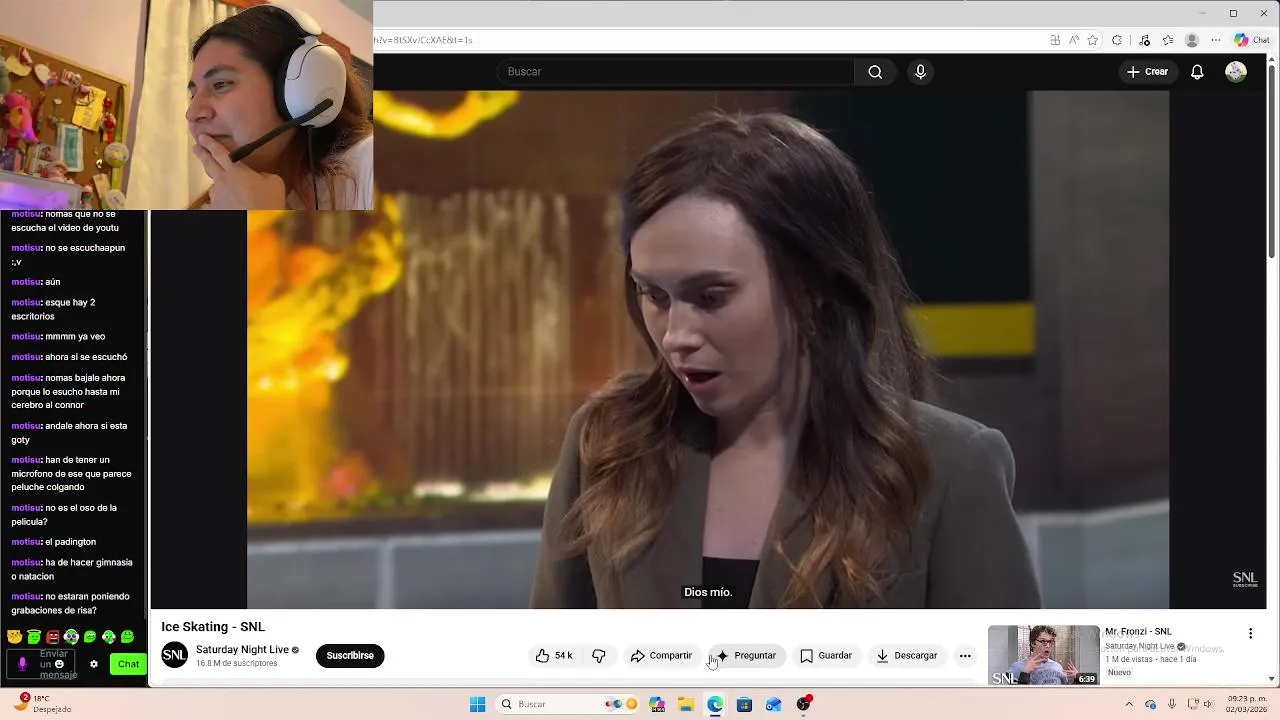
Task: Open chat settings gear icon
Action: 94,664
